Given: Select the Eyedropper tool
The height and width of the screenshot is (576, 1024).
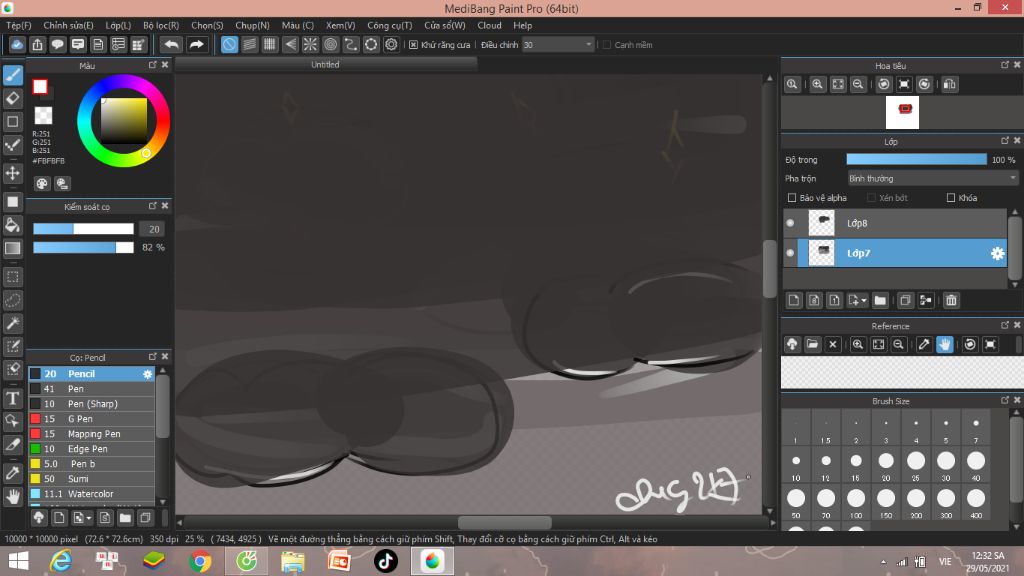Looking at the screenshot, I should click(x=13, y=473).
